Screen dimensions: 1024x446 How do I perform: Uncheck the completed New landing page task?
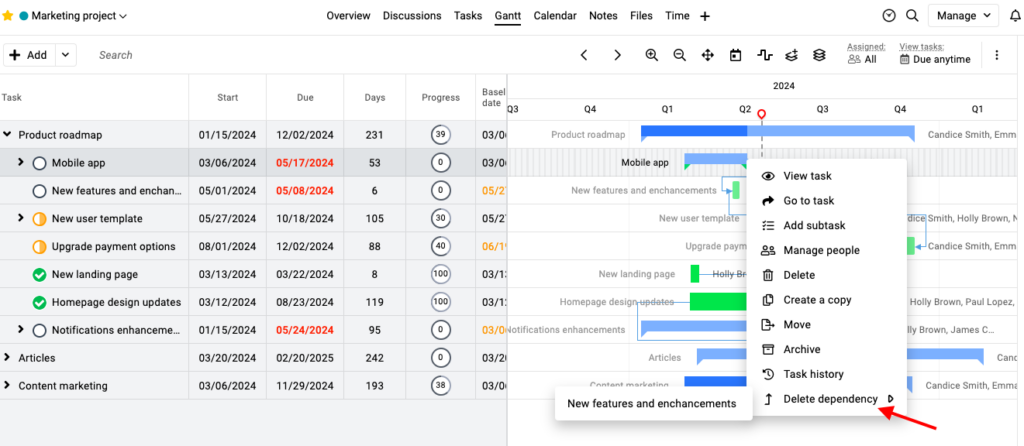[x=40, y=274]
